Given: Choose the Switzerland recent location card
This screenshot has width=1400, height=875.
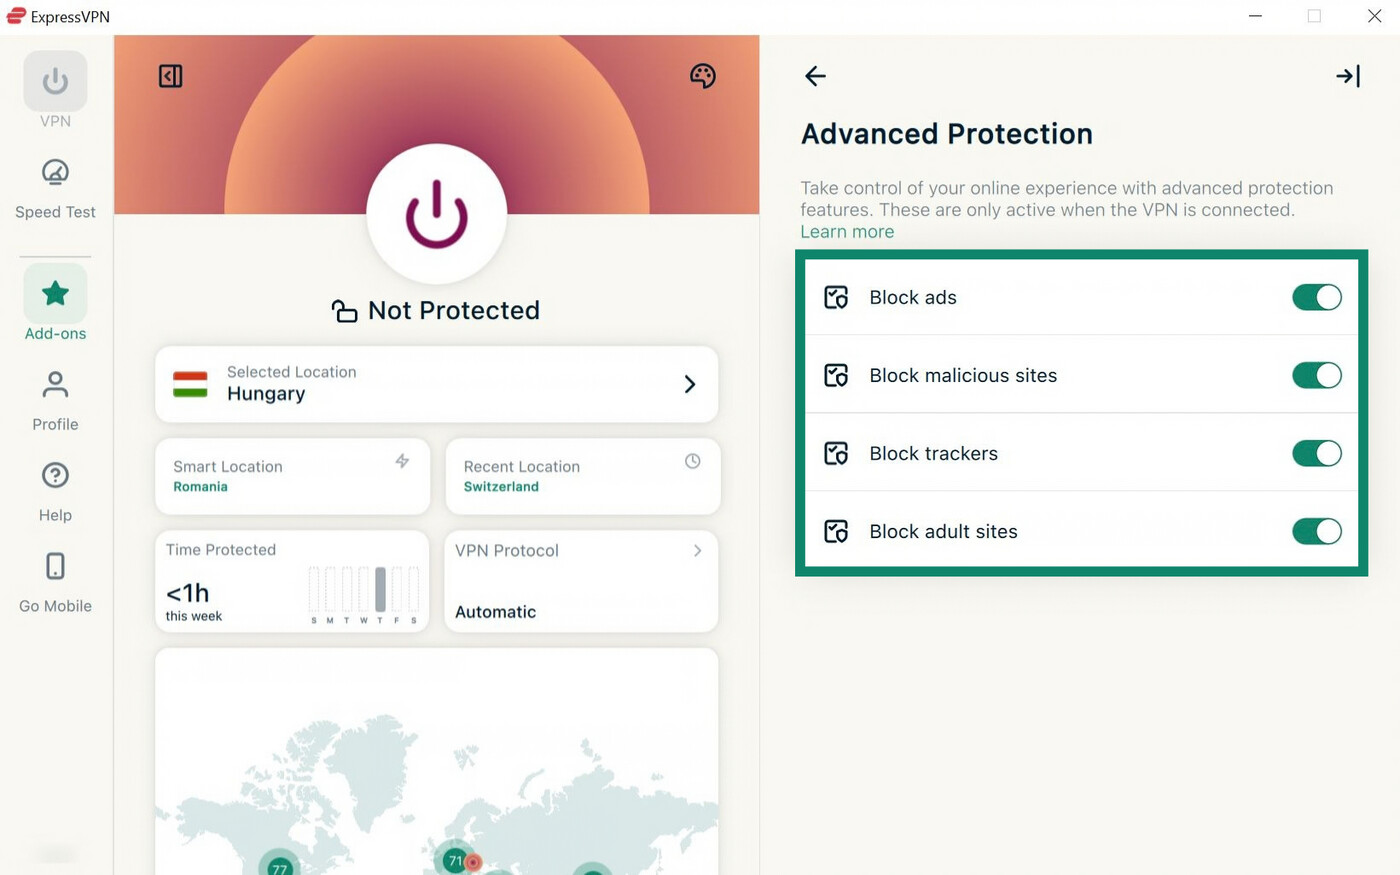Looking at the screenshot, I should pos(582,476).
